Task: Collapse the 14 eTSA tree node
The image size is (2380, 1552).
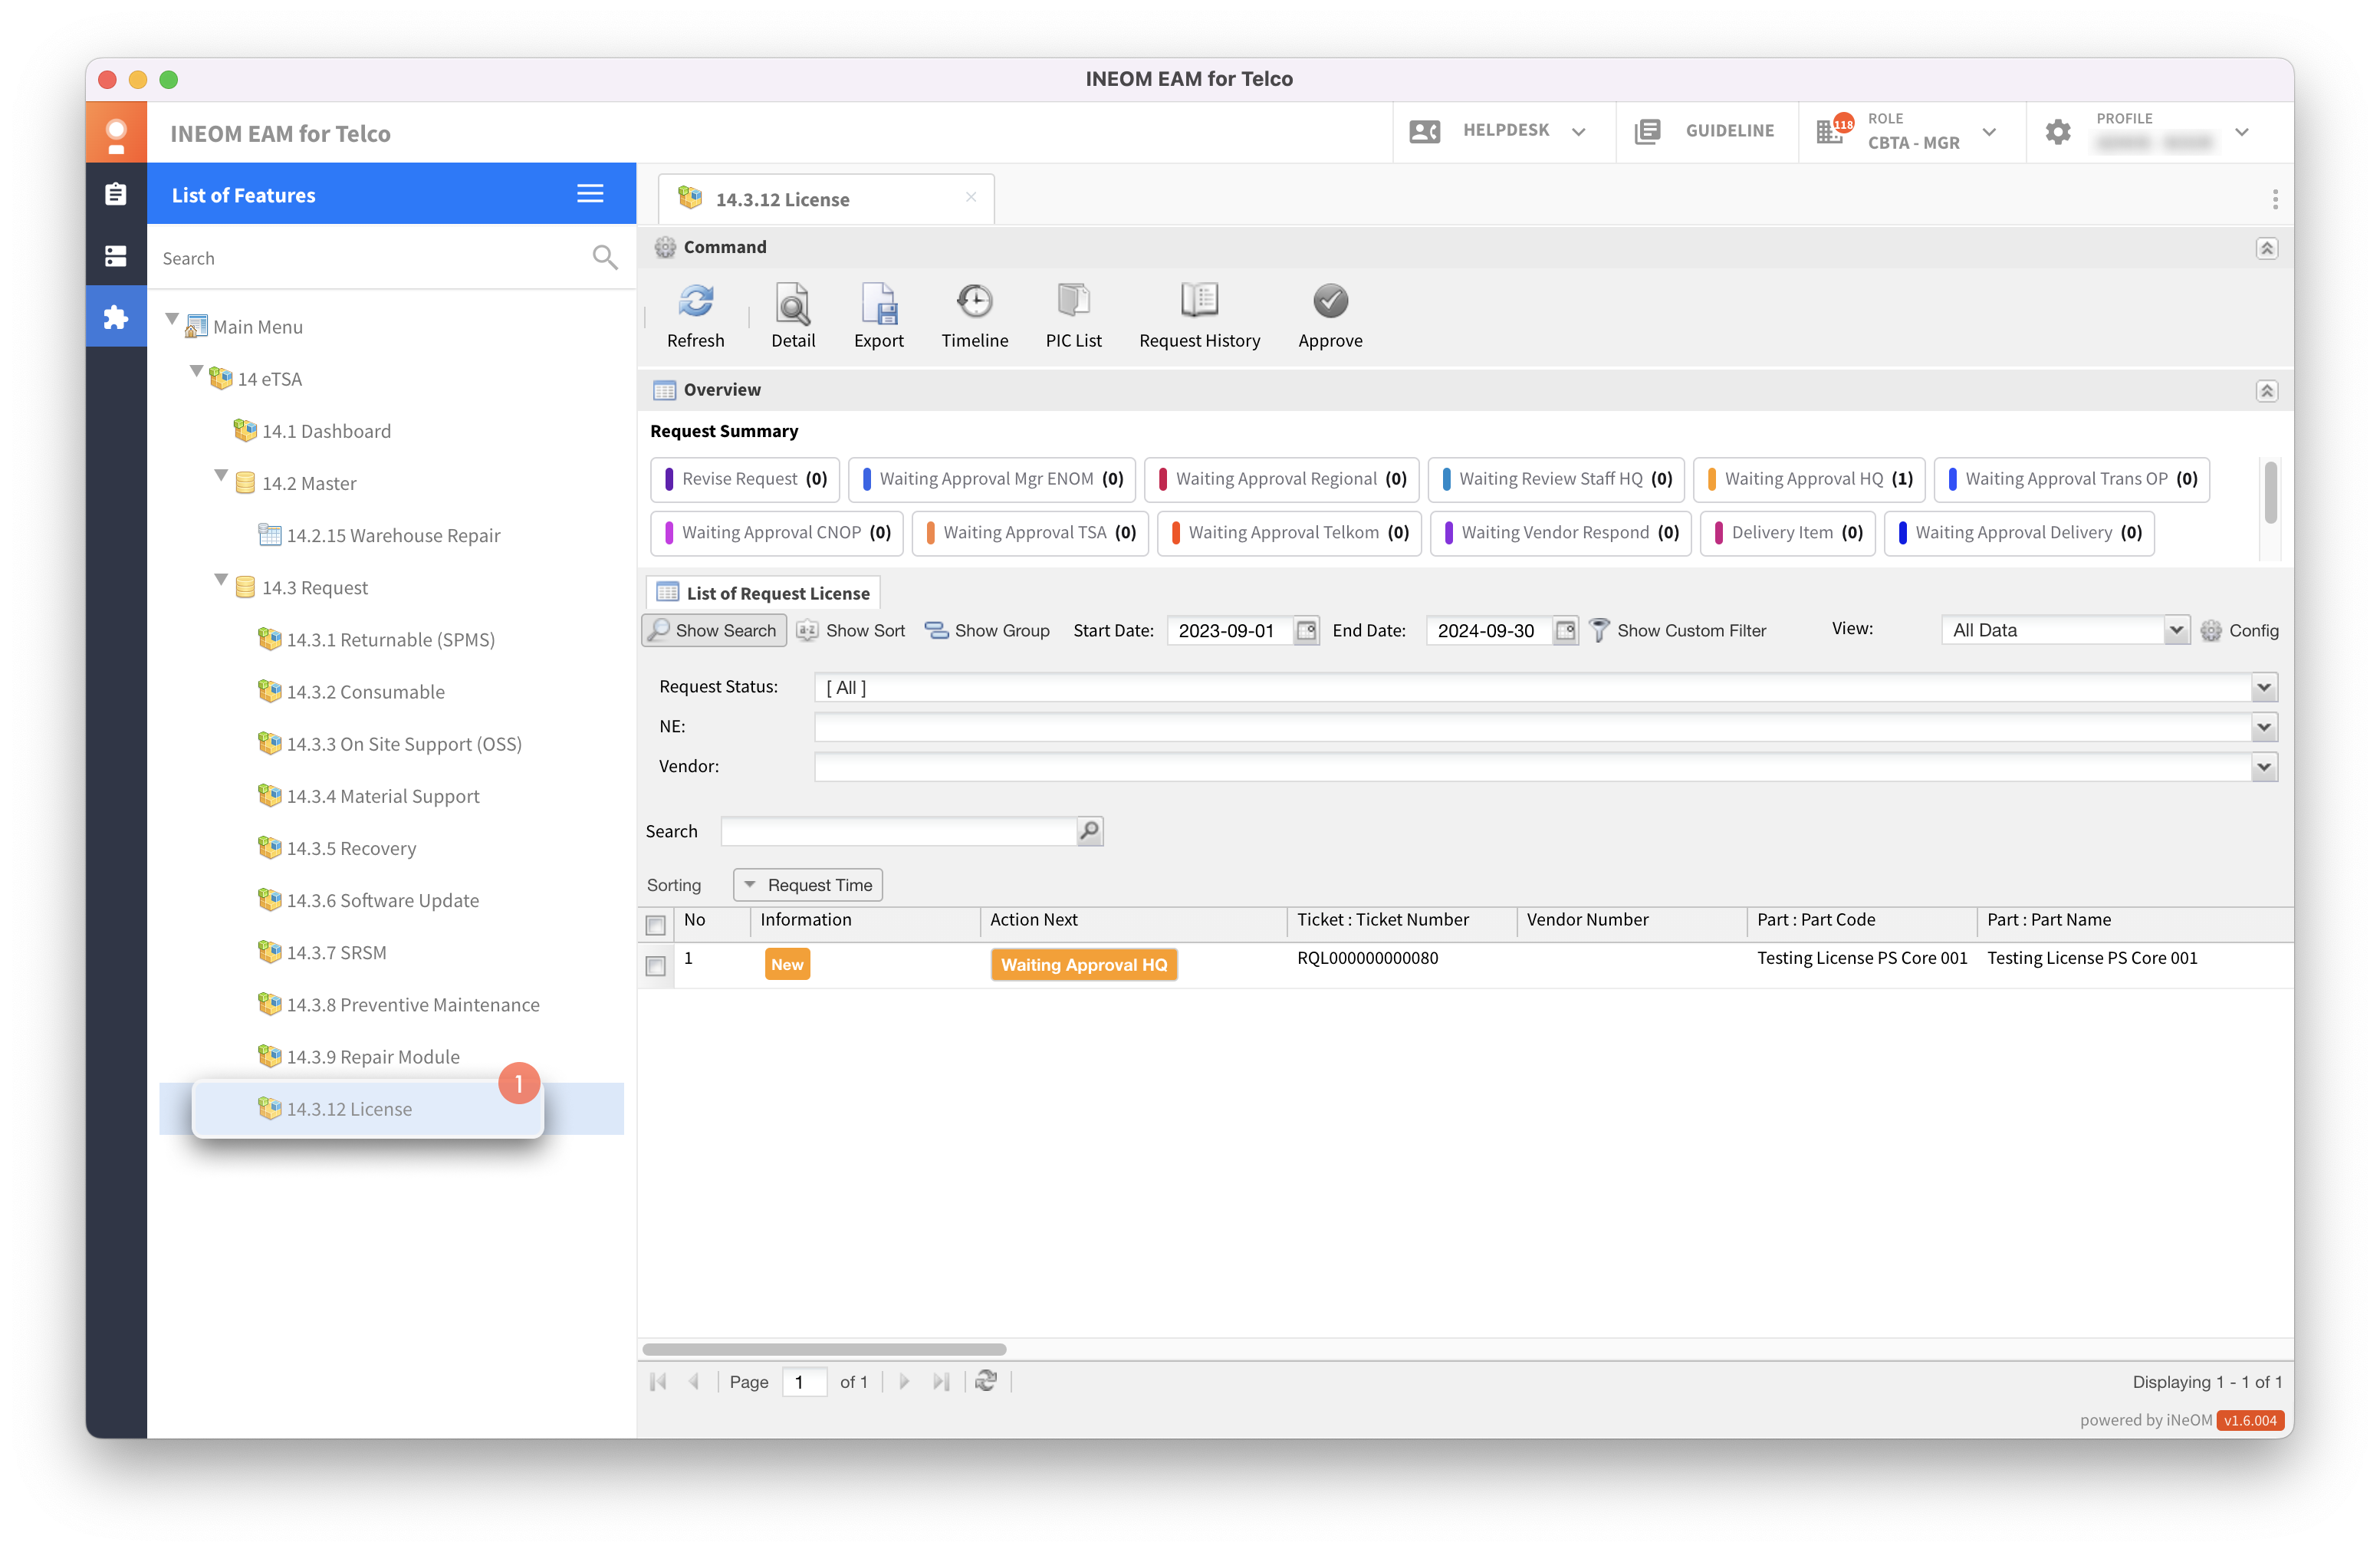Action: tap(196, 372)
